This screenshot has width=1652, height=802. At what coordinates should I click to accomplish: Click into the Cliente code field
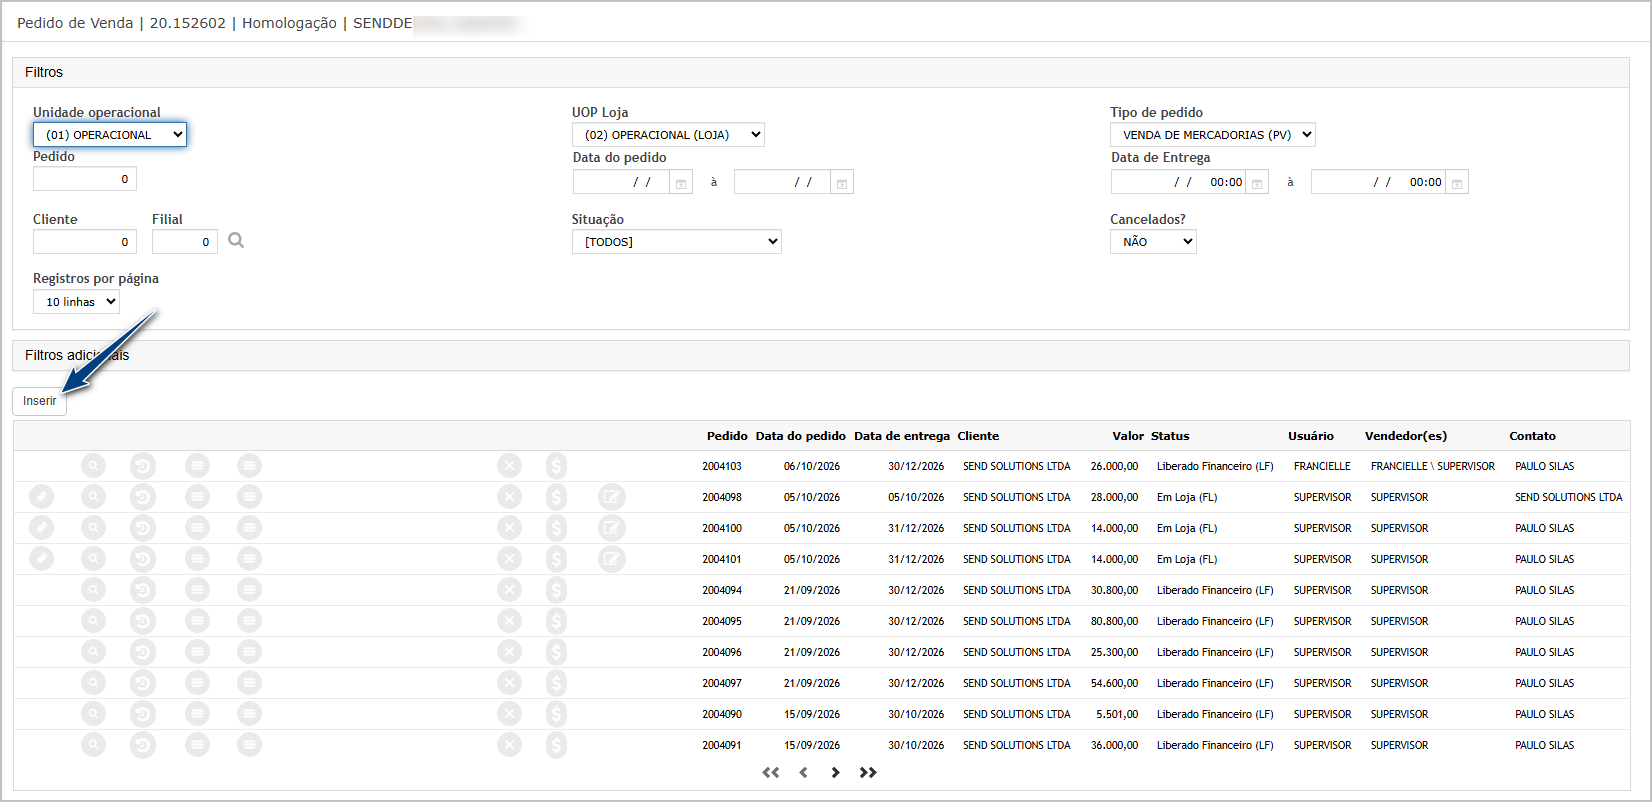(85, 242)
